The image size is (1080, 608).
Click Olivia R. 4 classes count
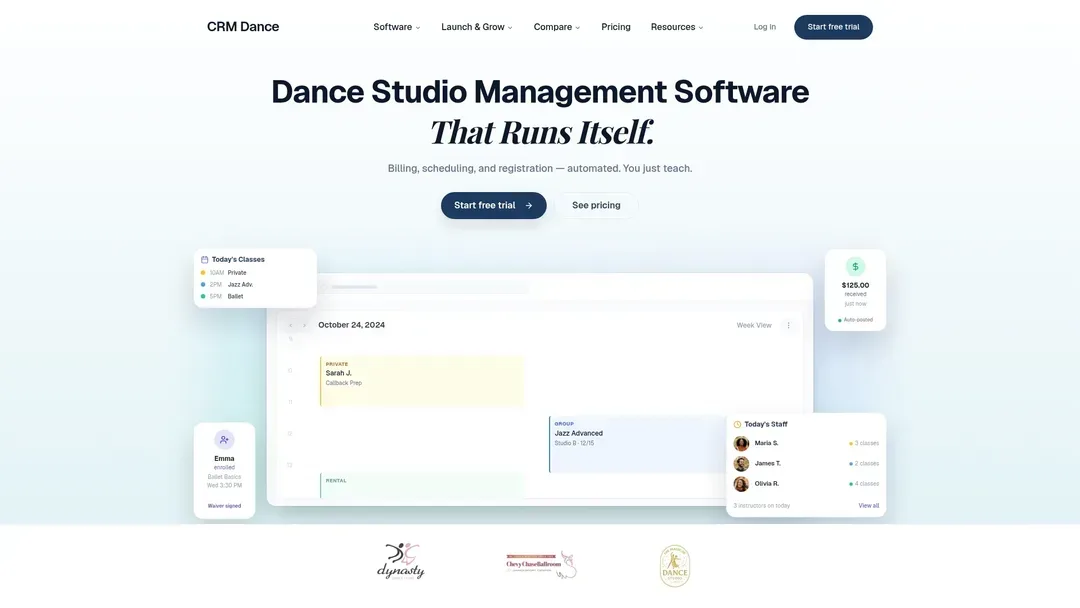(864, 483)
